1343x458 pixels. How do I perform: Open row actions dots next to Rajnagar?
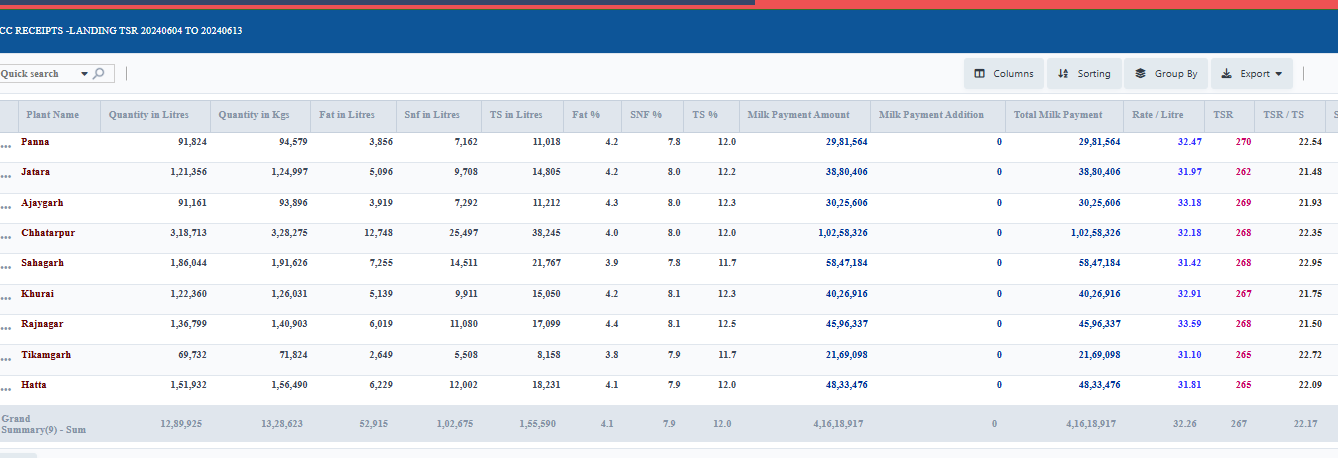(x=6, y=328)
